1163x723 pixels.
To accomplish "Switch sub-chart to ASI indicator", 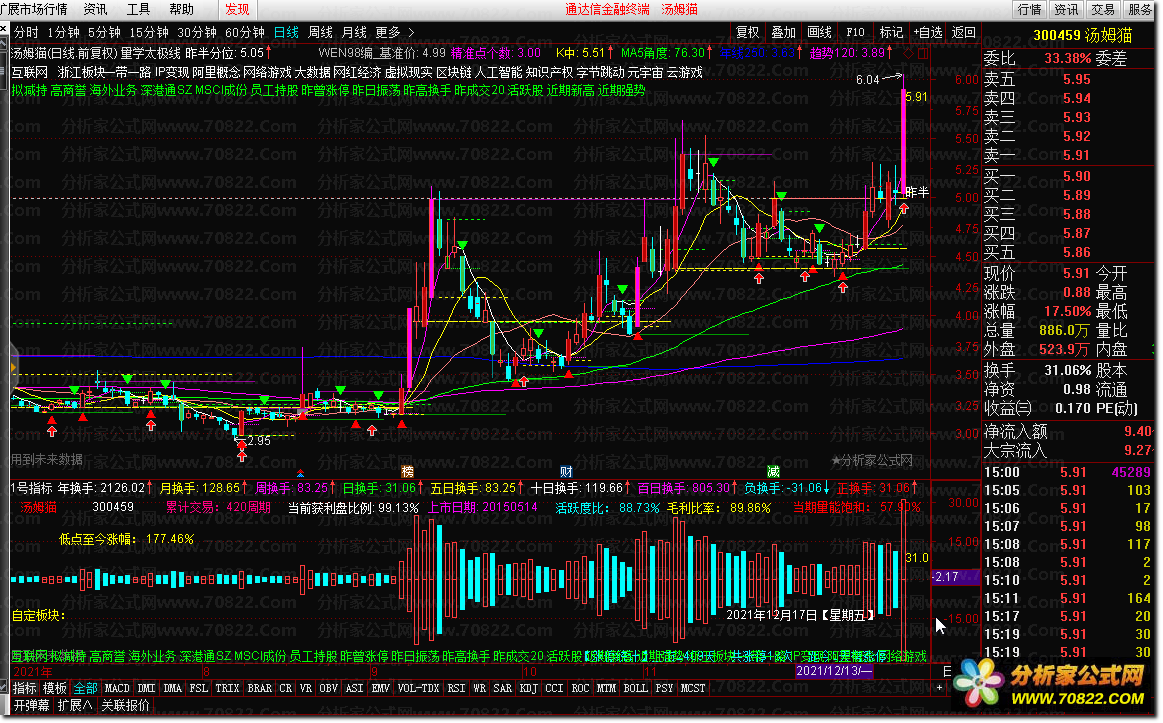I will tap(355, 688).
